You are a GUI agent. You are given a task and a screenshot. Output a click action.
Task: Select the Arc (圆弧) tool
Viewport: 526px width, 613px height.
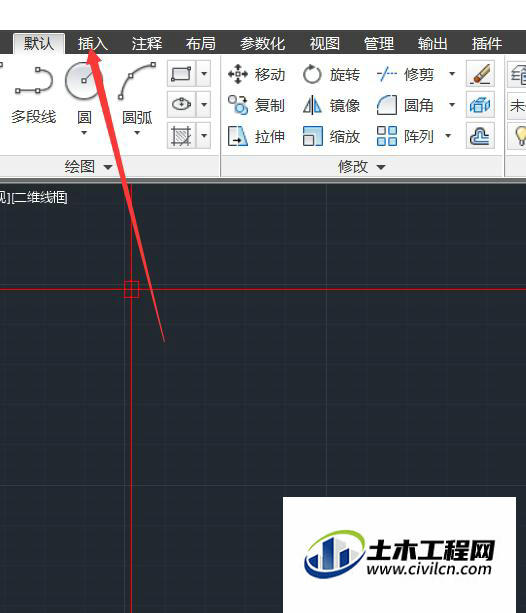[x=137, y=94]
